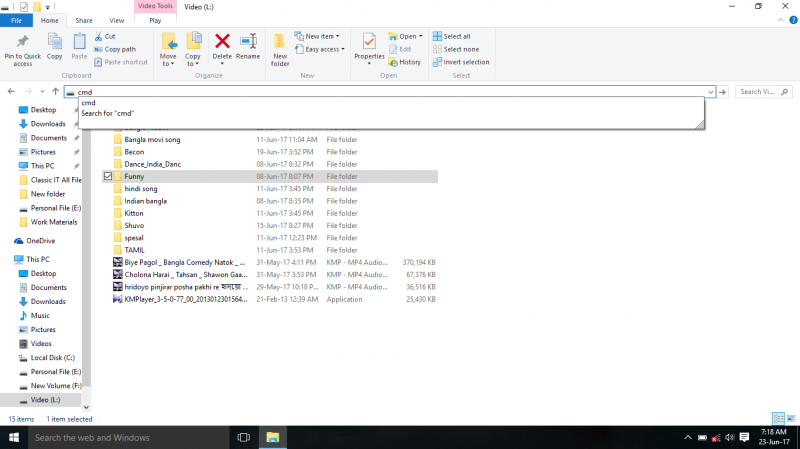
Task: Open the Action Center notifications icon
Action: 744,437
